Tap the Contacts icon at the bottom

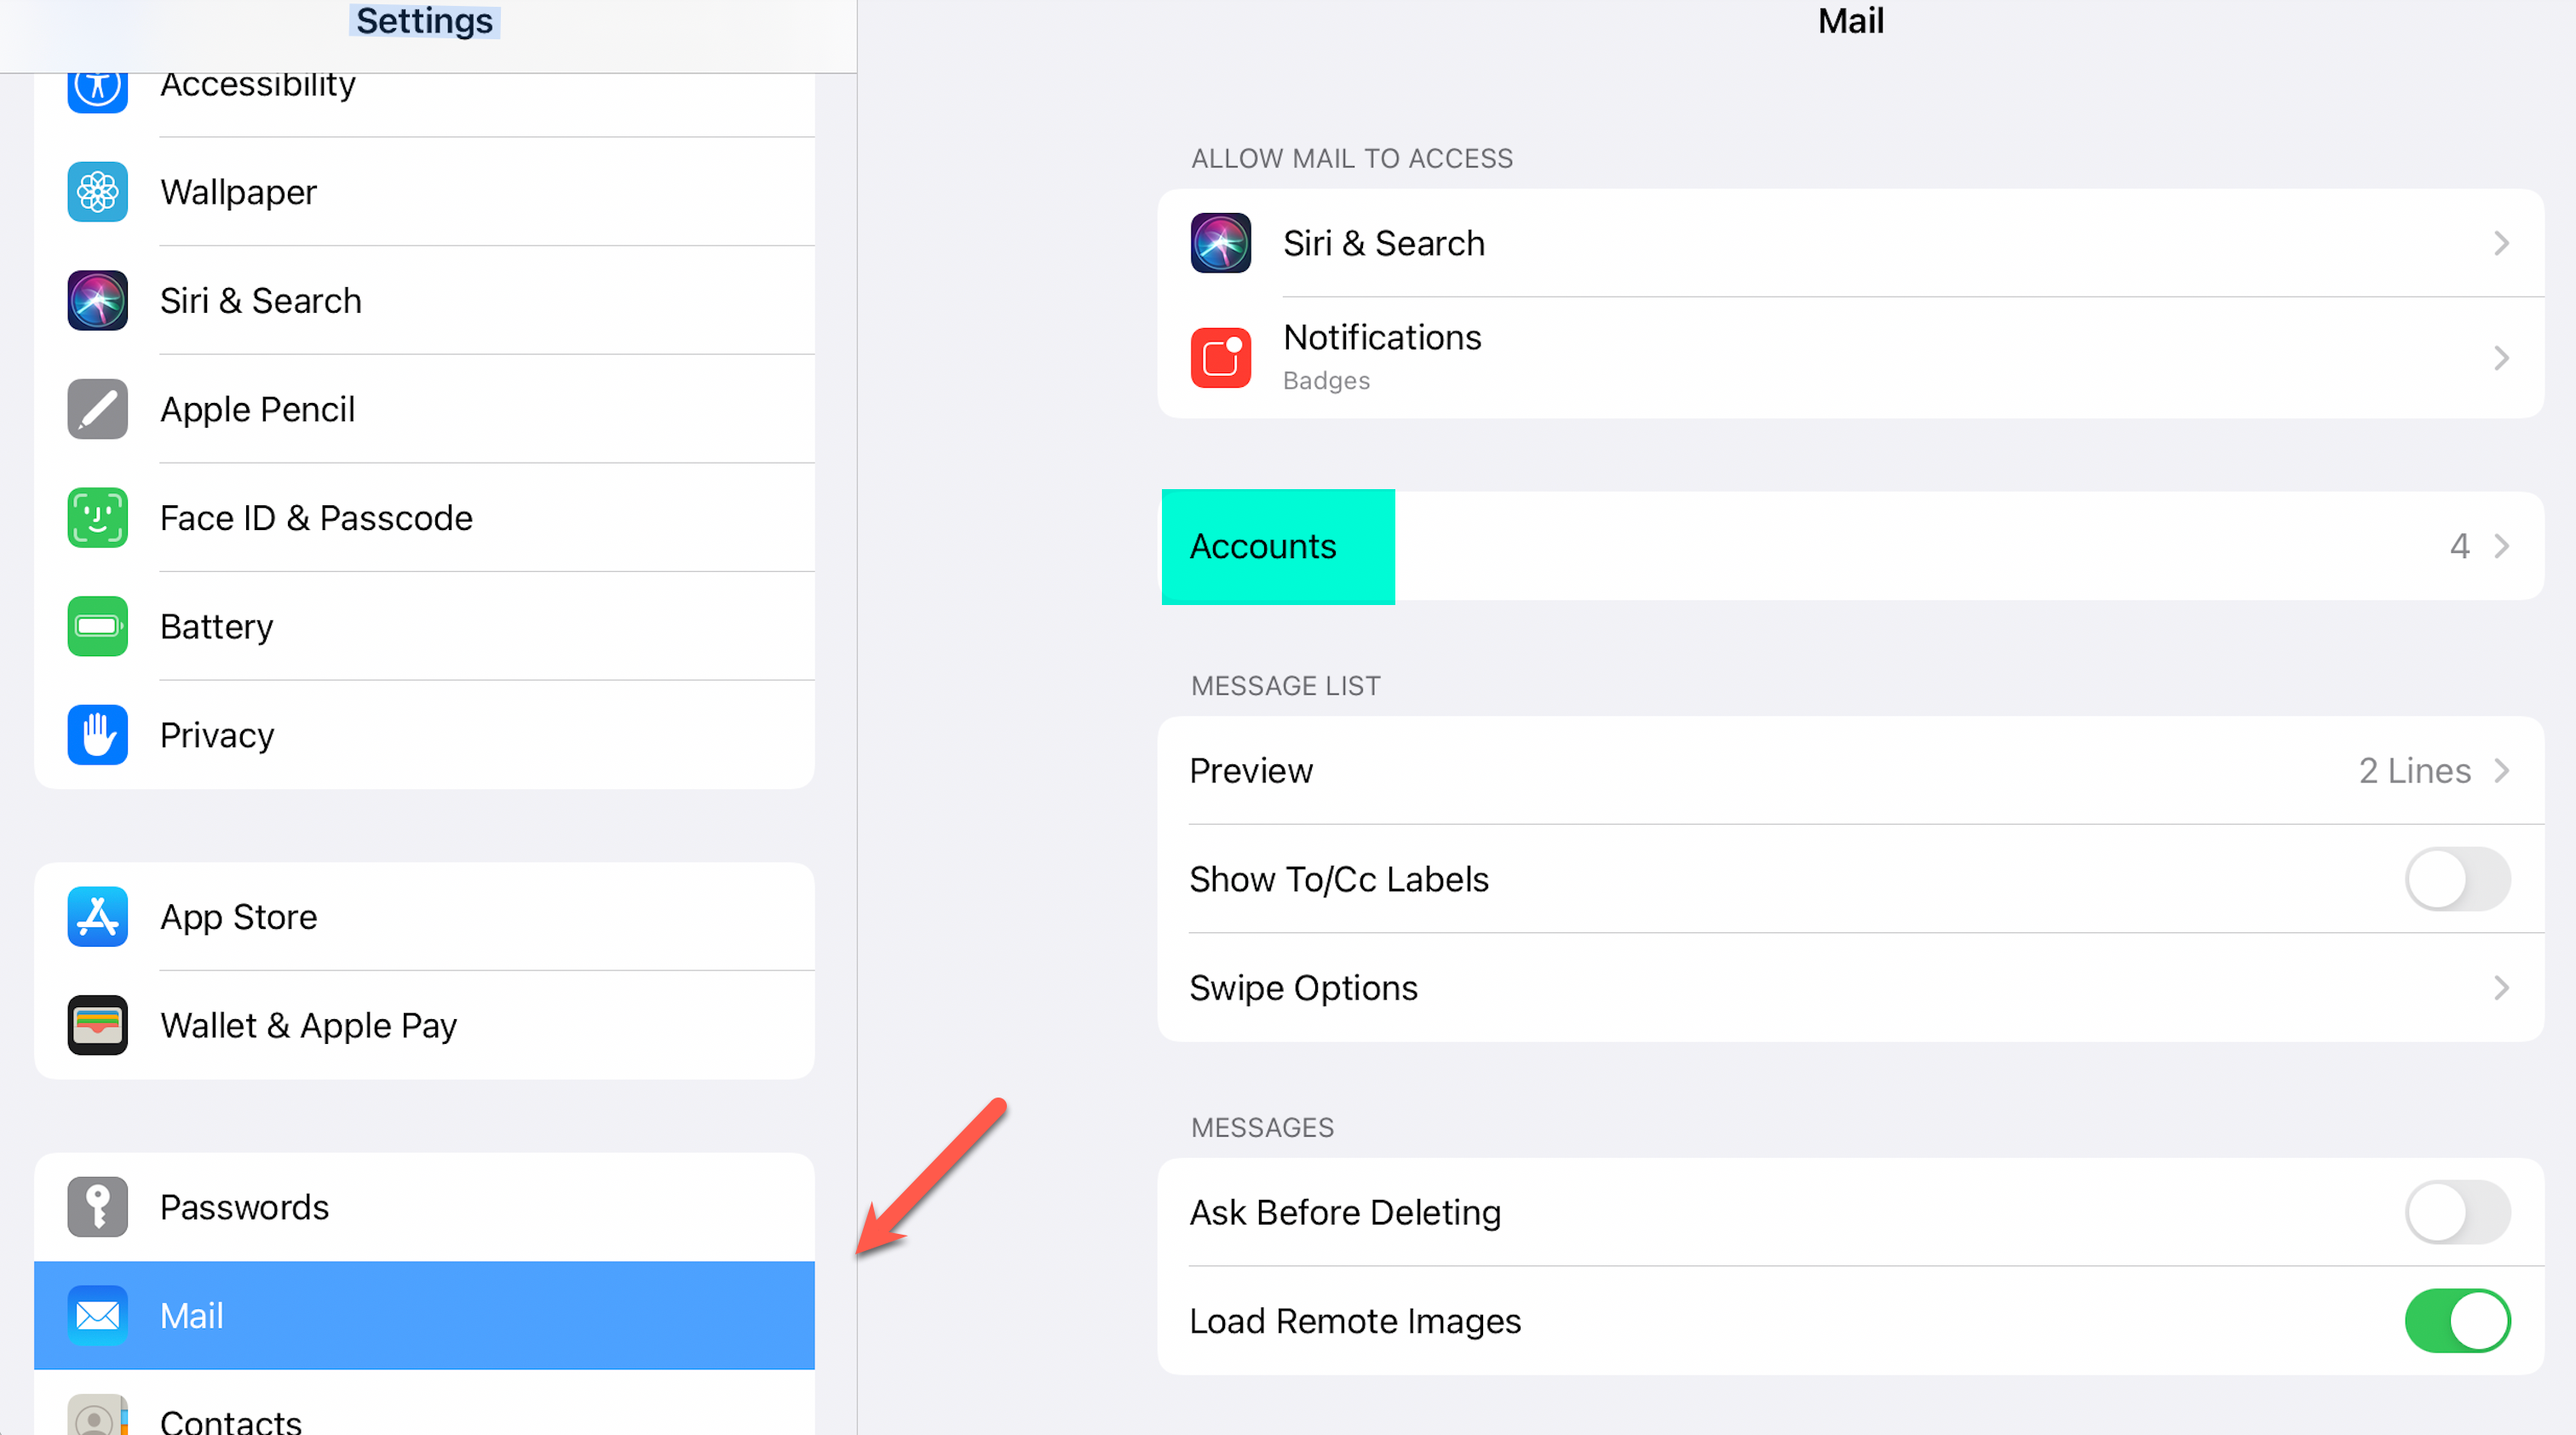click(97, 1415)
